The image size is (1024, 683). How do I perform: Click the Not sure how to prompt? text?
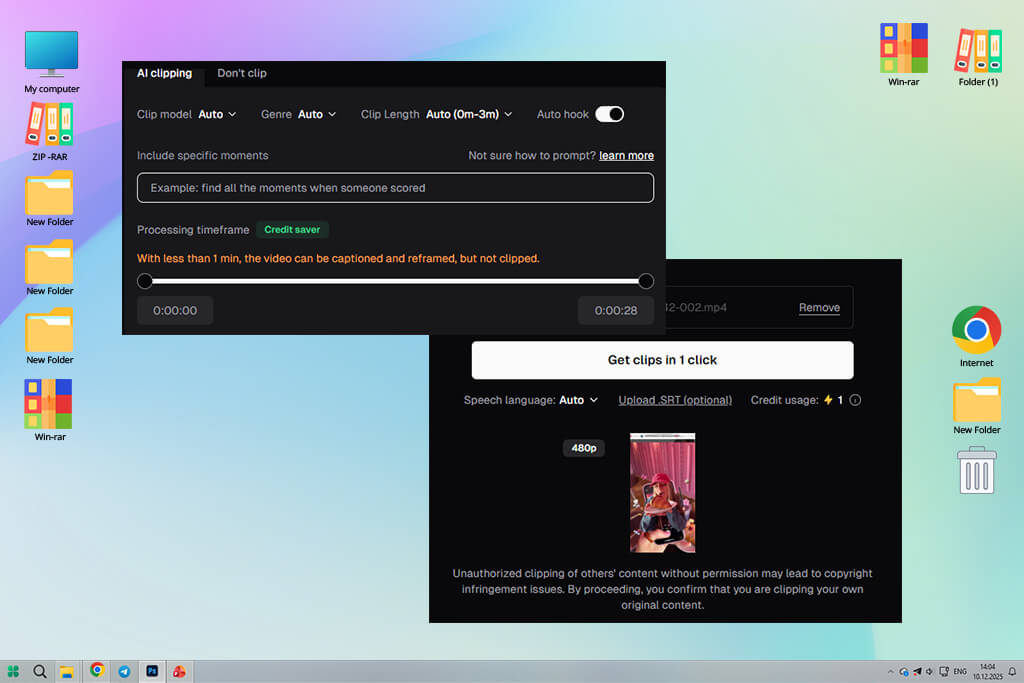coord(532,155)
